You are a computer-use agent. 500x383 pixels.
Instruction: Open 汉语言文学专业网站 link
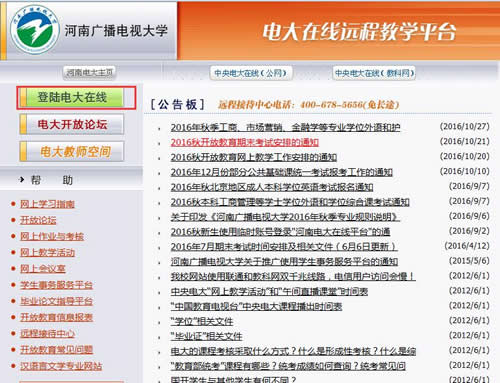(x=61, y=366)
